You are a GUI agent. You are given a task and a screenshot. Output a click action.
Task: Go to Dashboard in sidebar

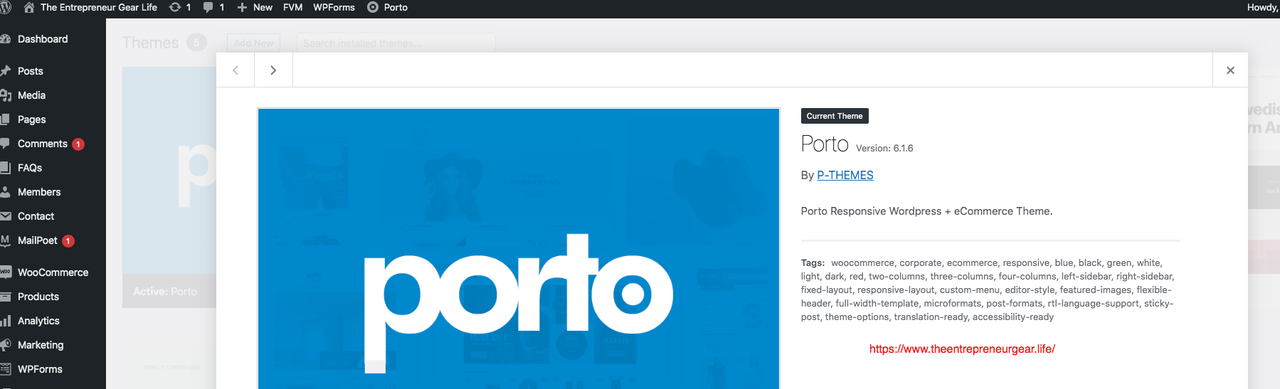[x=43, y=39]
